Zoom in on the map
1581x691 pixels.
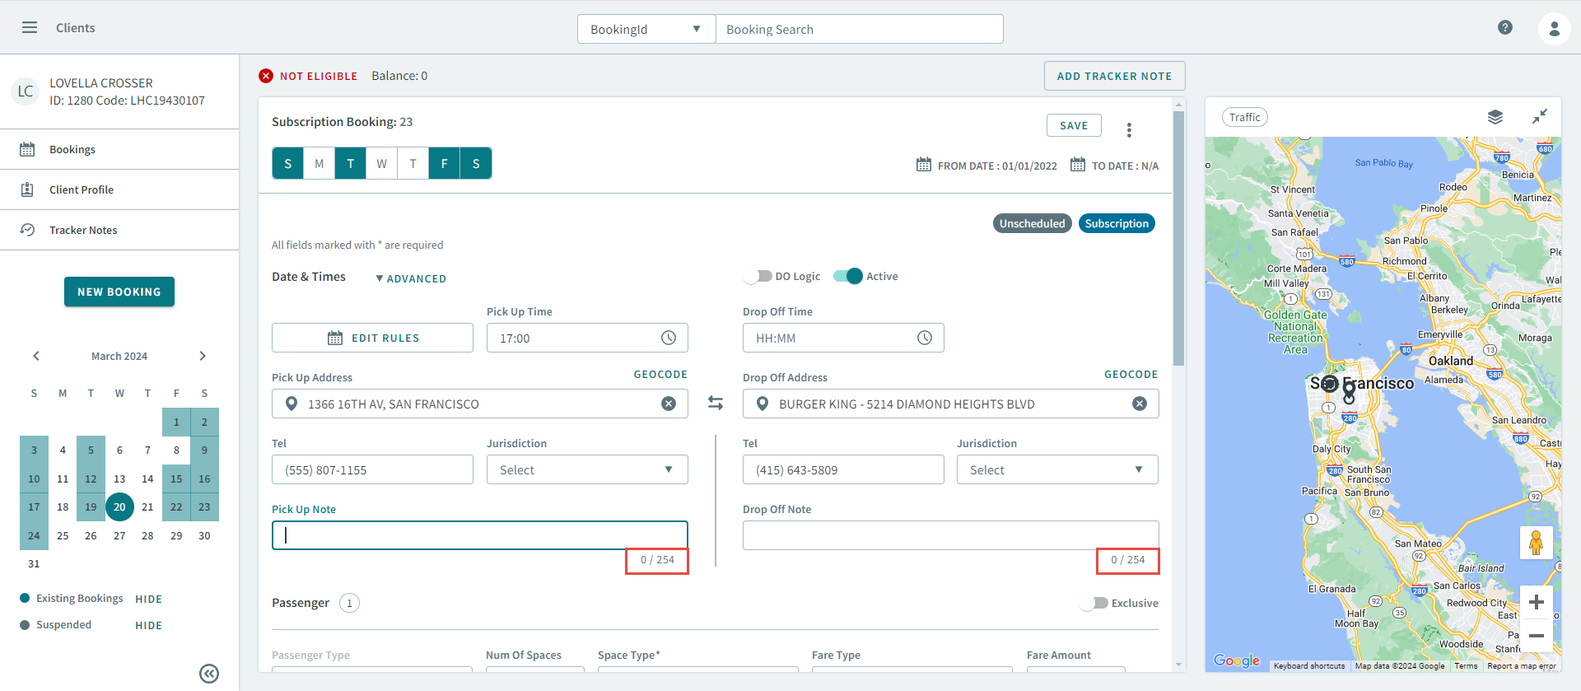[x=1535, y=602]
